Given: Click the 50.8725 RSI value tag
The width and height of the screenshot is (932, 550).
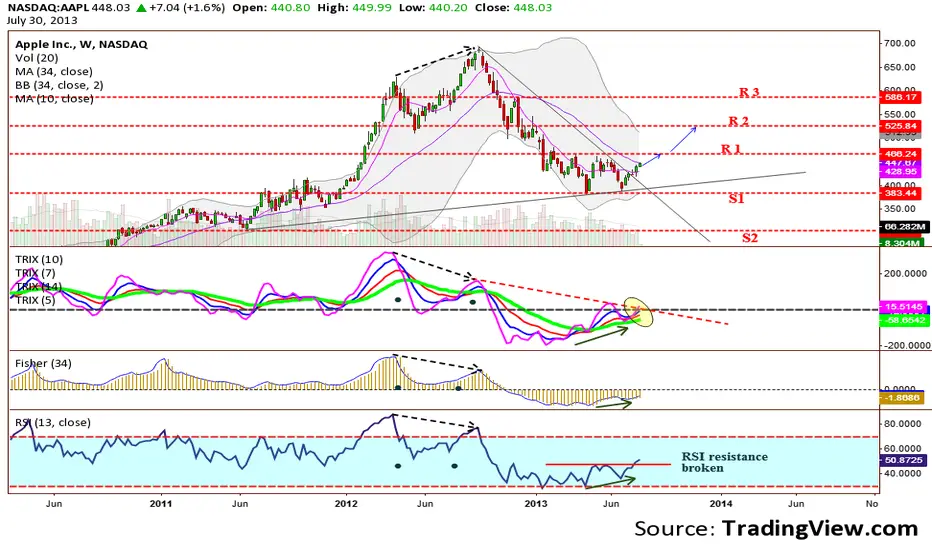Looking at the screenshot, I should 902,460.
